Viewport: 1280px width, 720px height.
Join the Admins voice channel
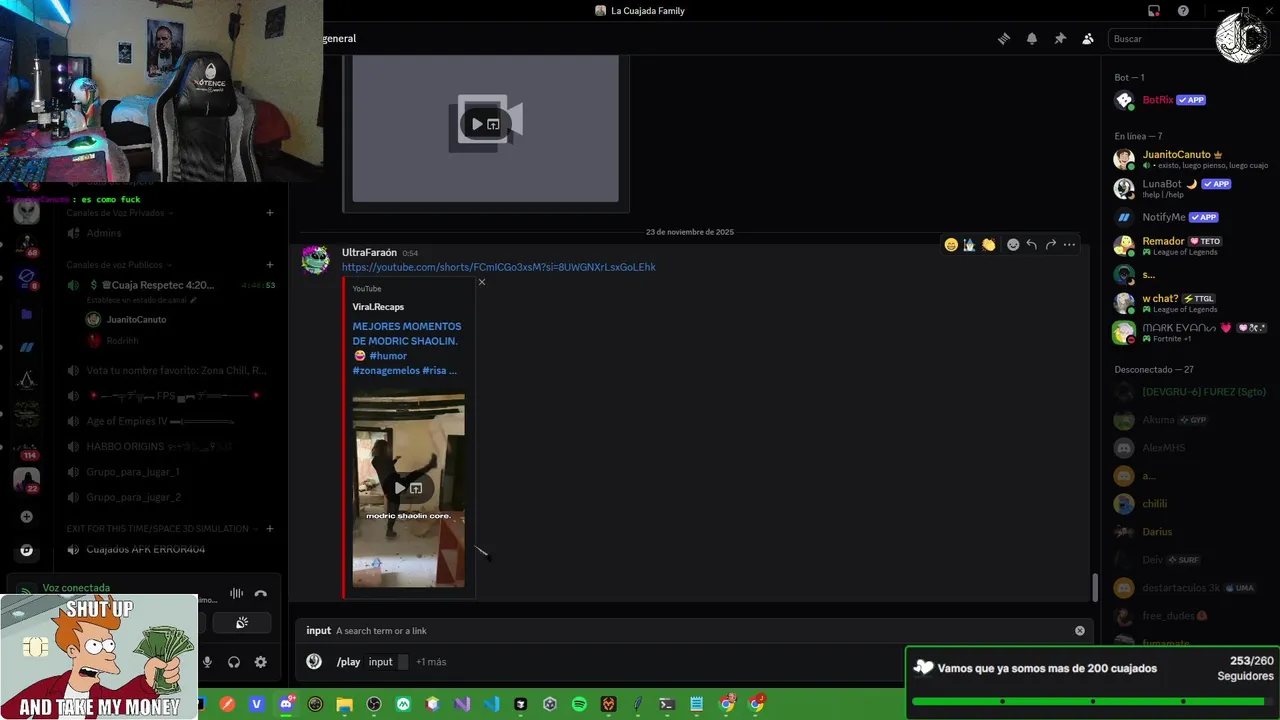(x=170, y=233)
